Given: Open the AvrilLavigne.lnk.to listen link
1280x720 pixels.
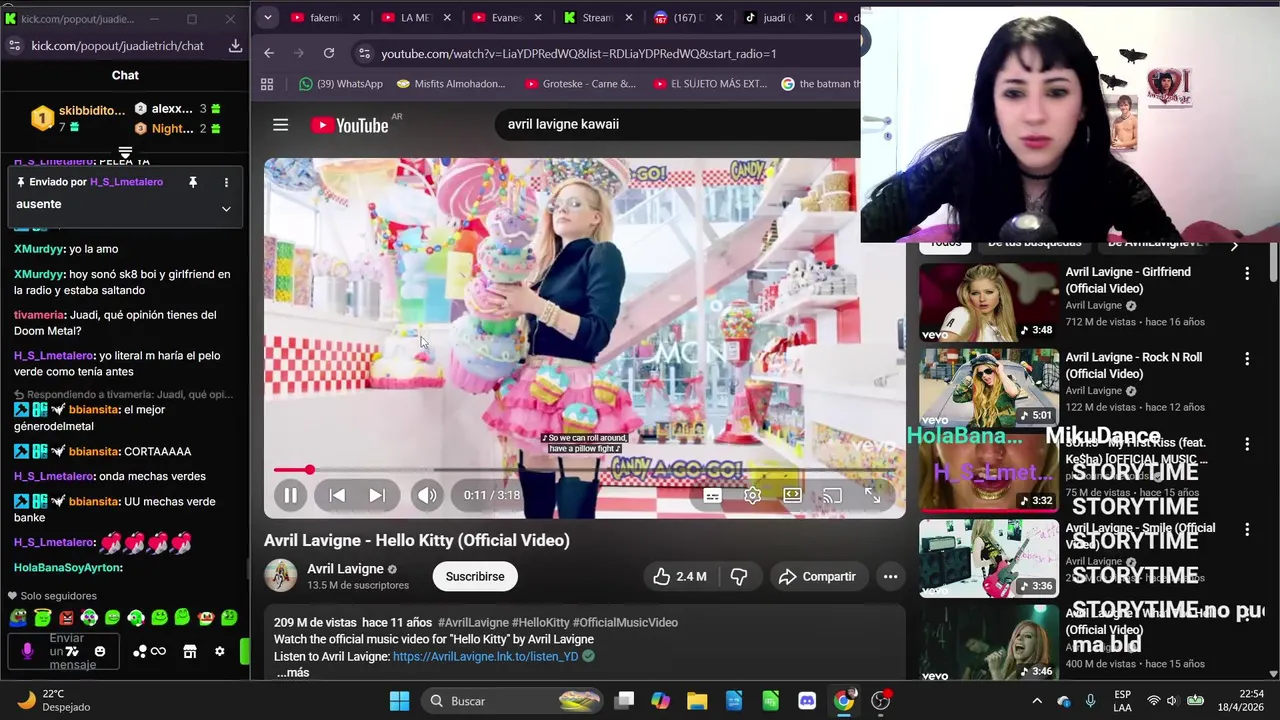Looking at the screenshot, I should (485, 656).
